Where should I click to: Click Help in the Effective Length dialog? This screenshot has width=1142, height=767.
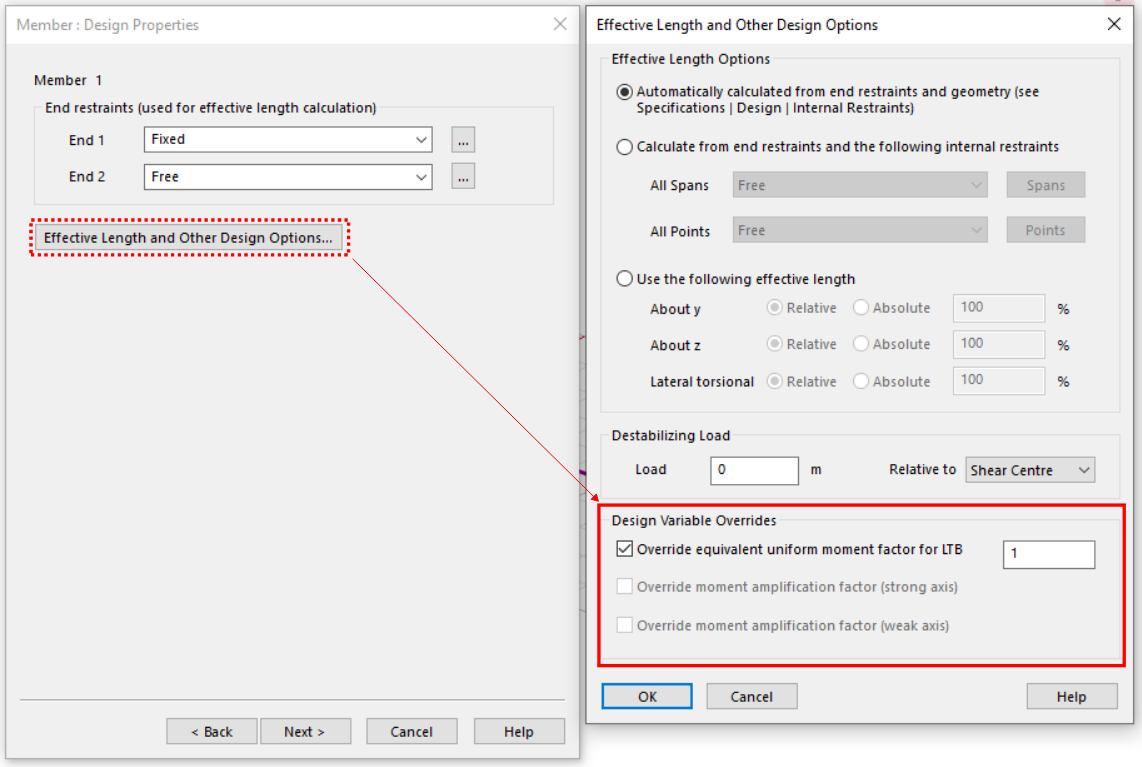(x=1071, y=696)
